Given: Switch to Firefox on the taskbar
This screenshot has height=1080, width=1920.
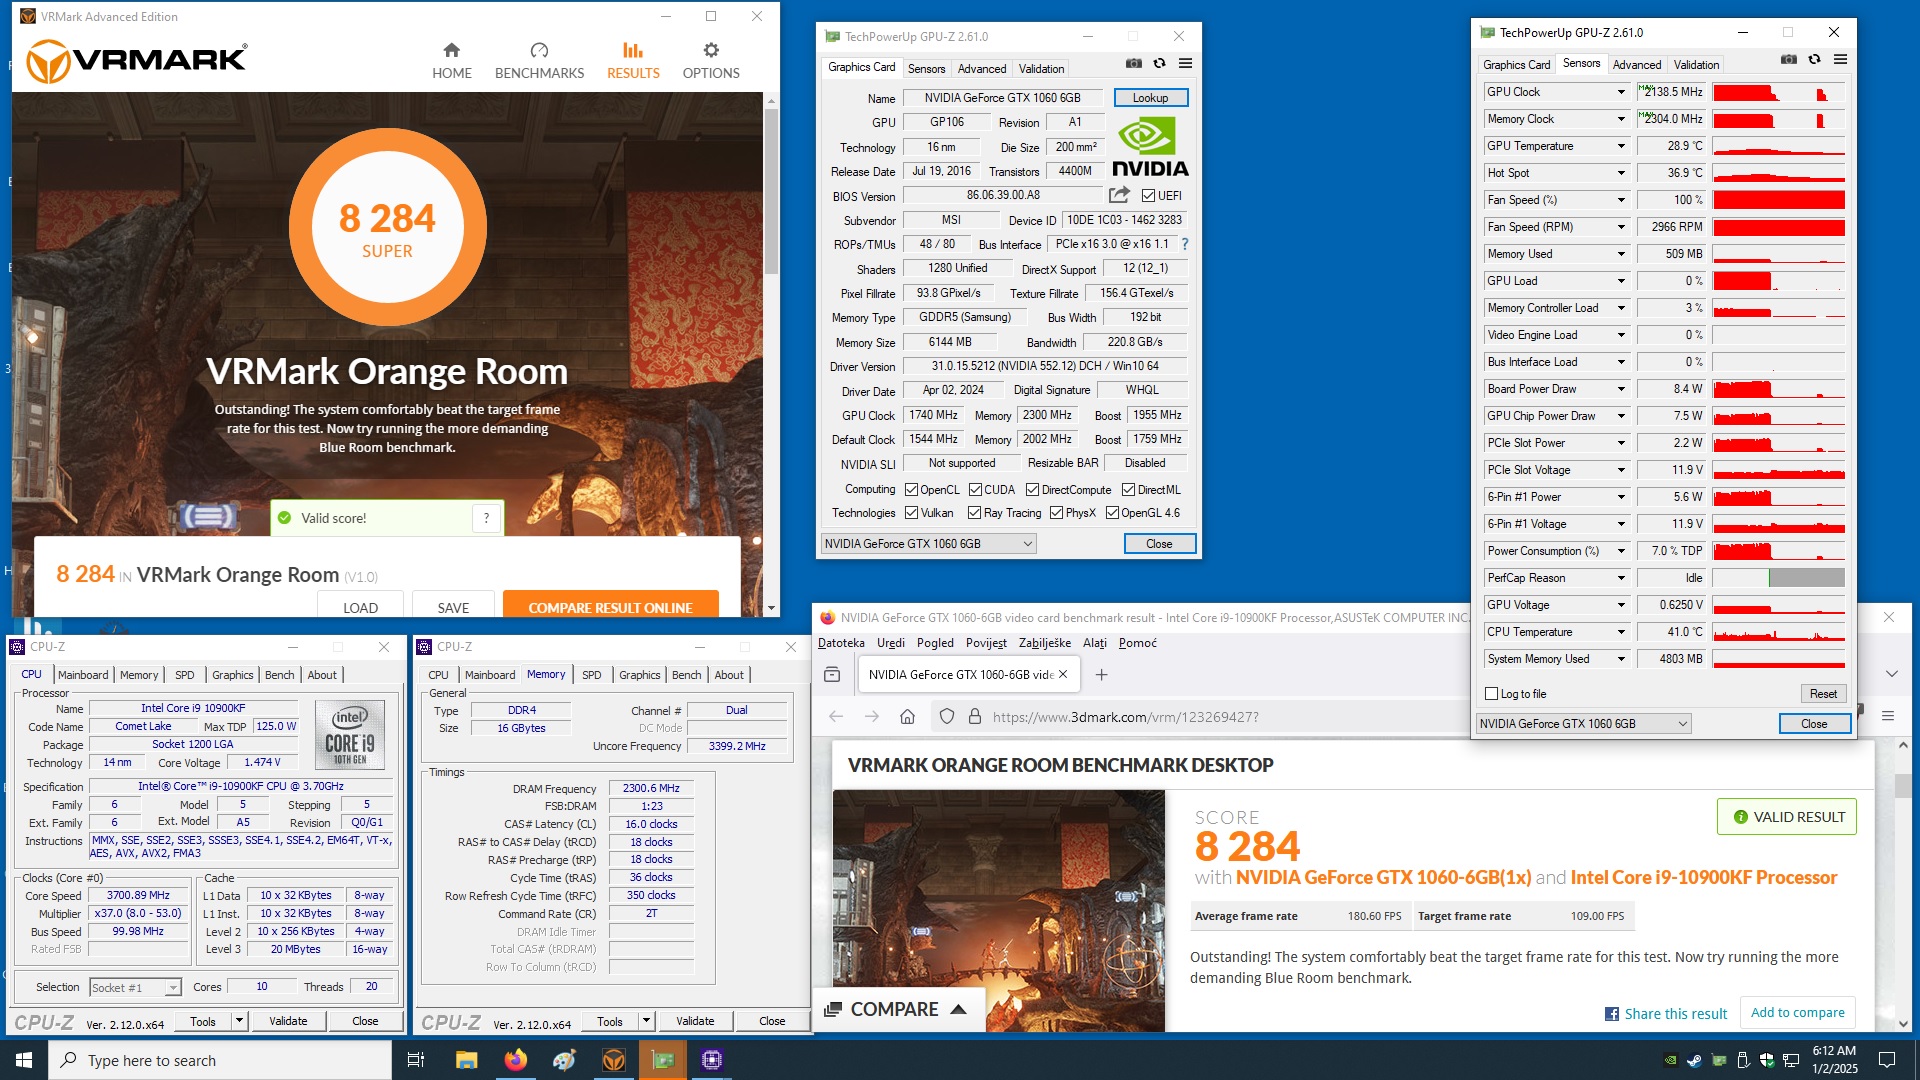Looking at the screenshot, I should [x=515, y=1060].
